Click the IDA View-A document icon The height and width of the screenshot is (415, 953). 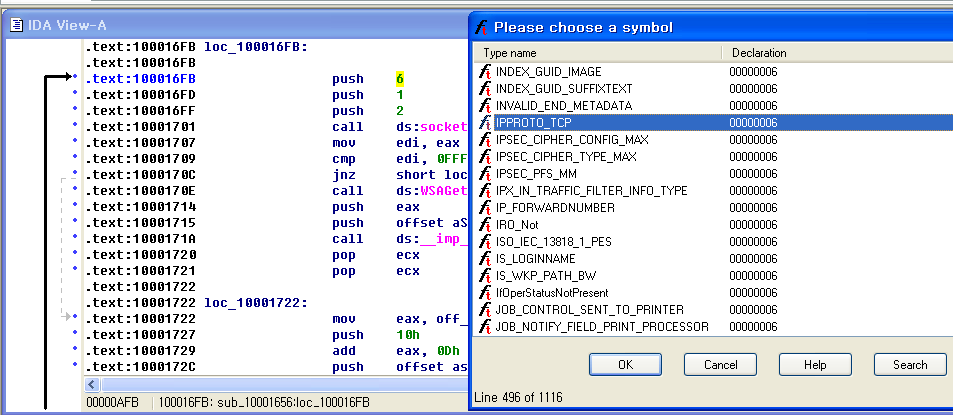(x=16, y=25)
